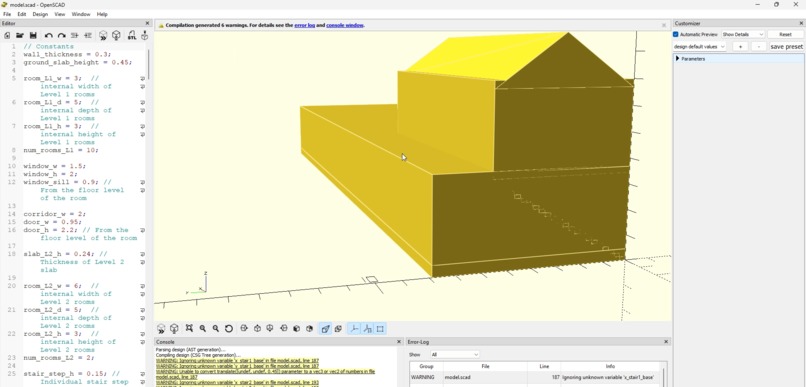Open the File menu
Screen dimensions: 806x387
click(7, 14)
